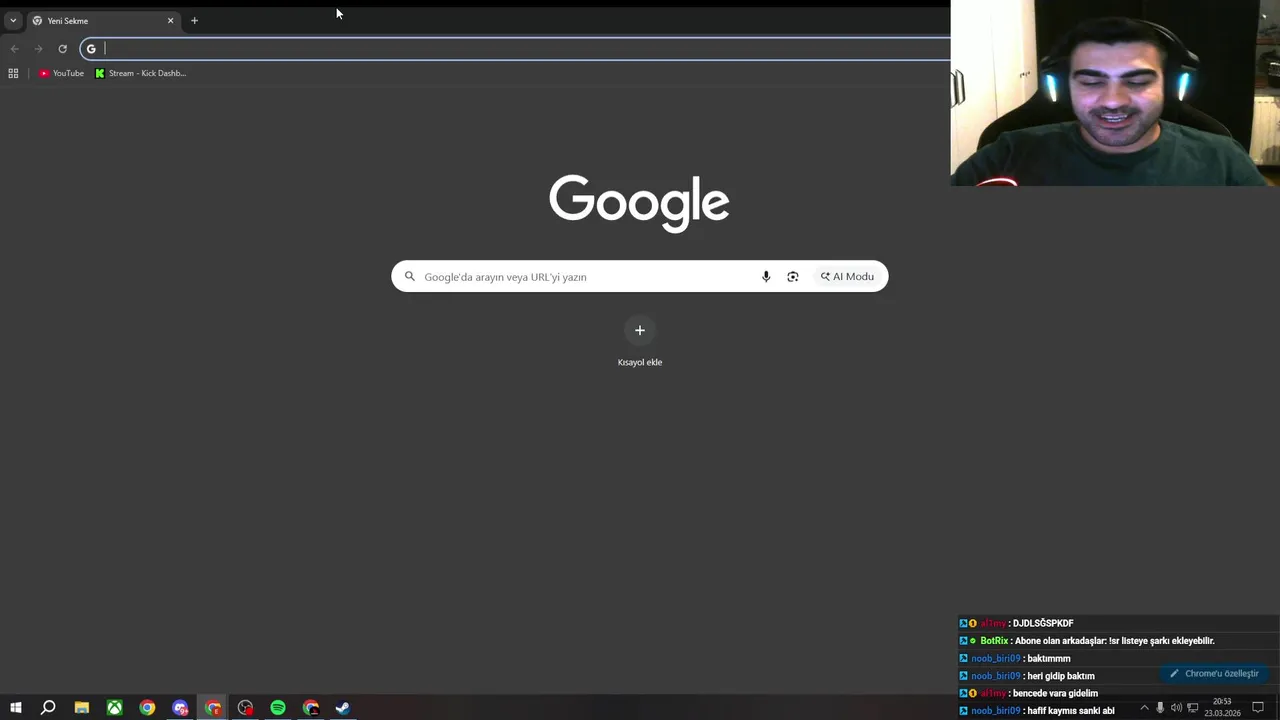The width and height of the screenshot is (1280, 720).
Task: Click chat message 'heri gidip baktım'
Action: tap(1061, 676)
